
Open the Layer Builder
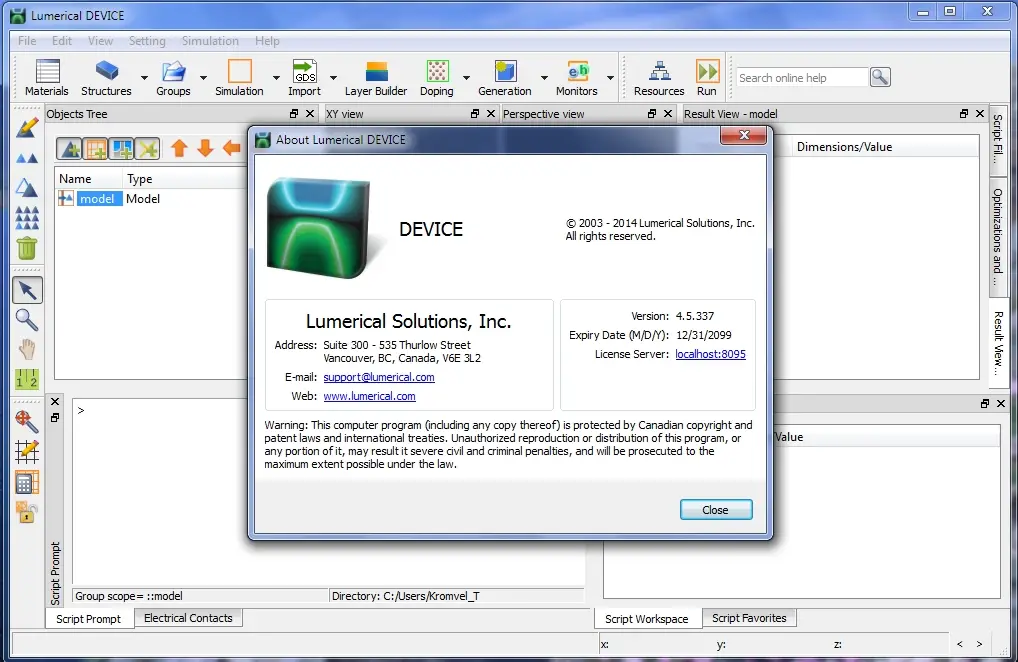tap(376, 78)
